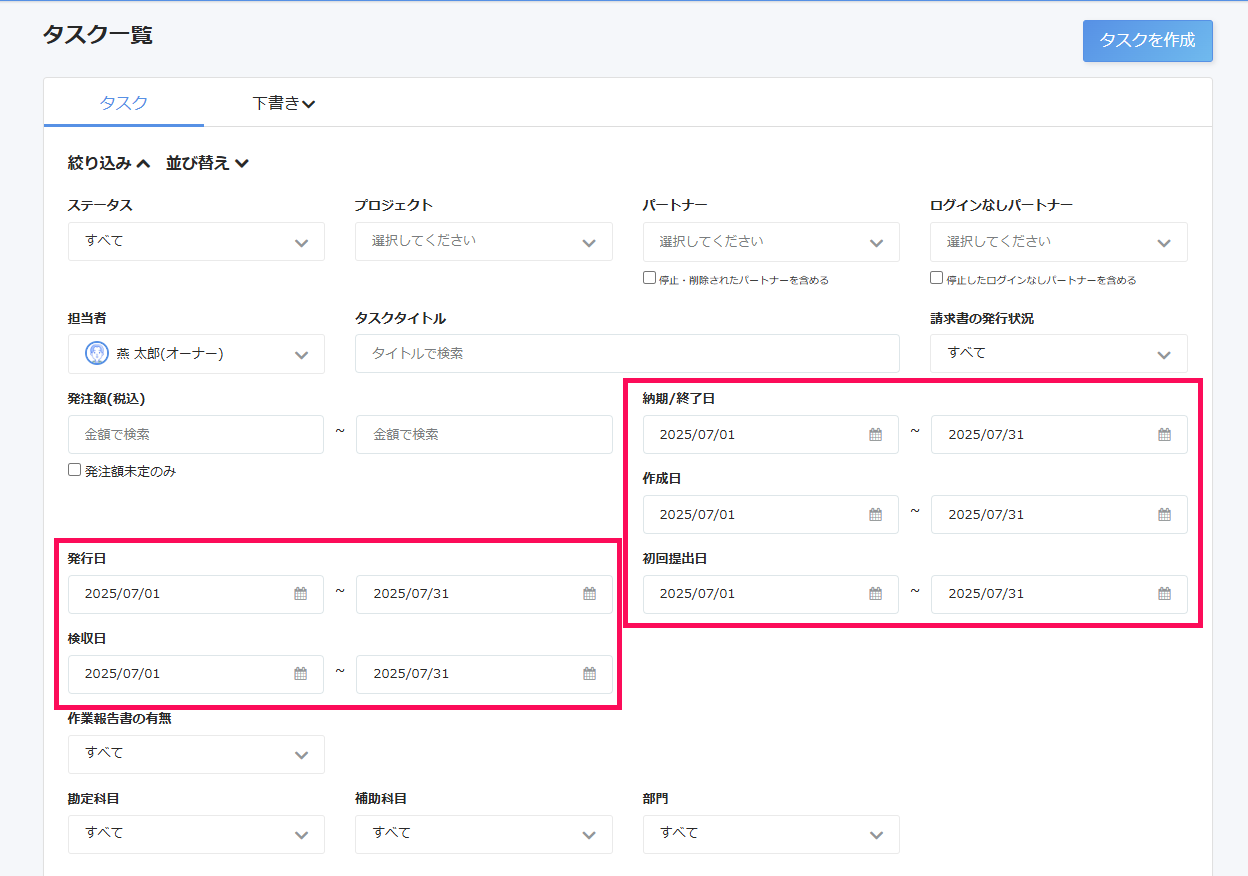Check 停止したログインなしパートナーを含める checkbox
The height and width of the screenshot is (876, 1248).
[x=937, y=278]
